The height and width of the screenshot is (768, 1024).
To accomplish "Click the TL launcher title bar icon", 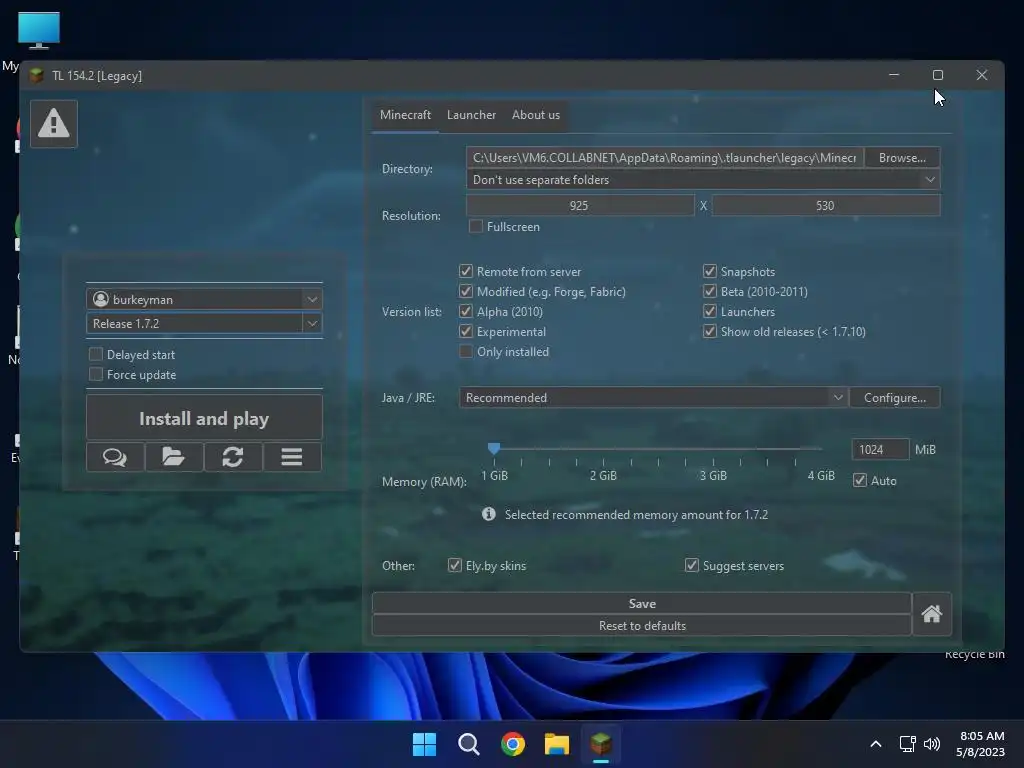I will [x=37, y=76].
